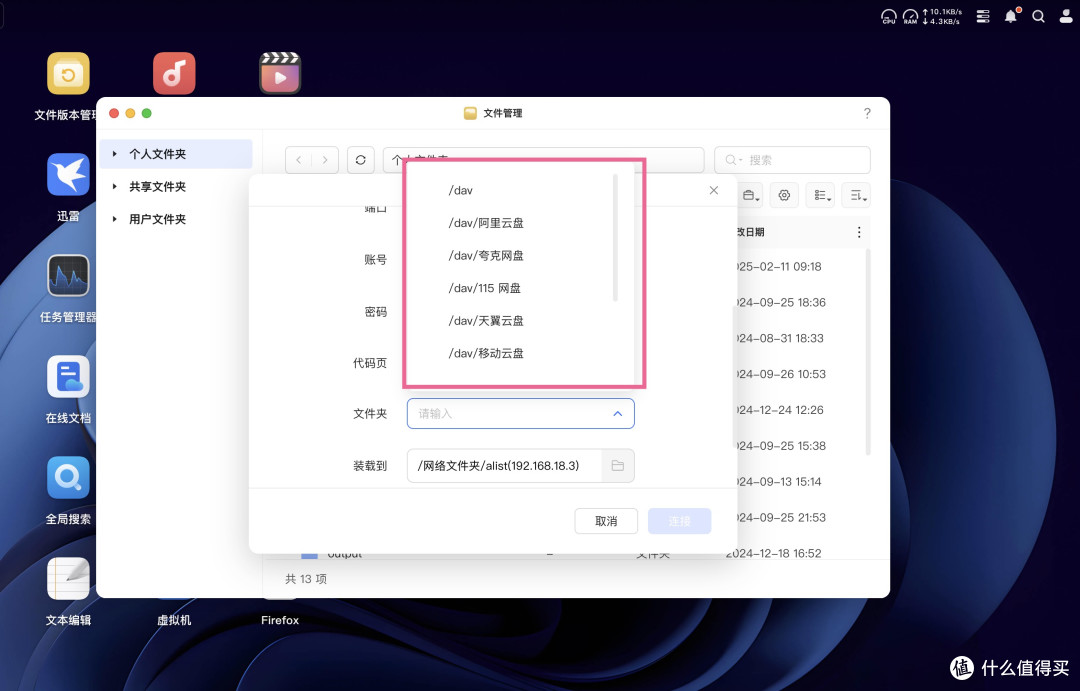1080x691 pixels.
Task: Refresh the file list
Action: [x=360, y=160]
